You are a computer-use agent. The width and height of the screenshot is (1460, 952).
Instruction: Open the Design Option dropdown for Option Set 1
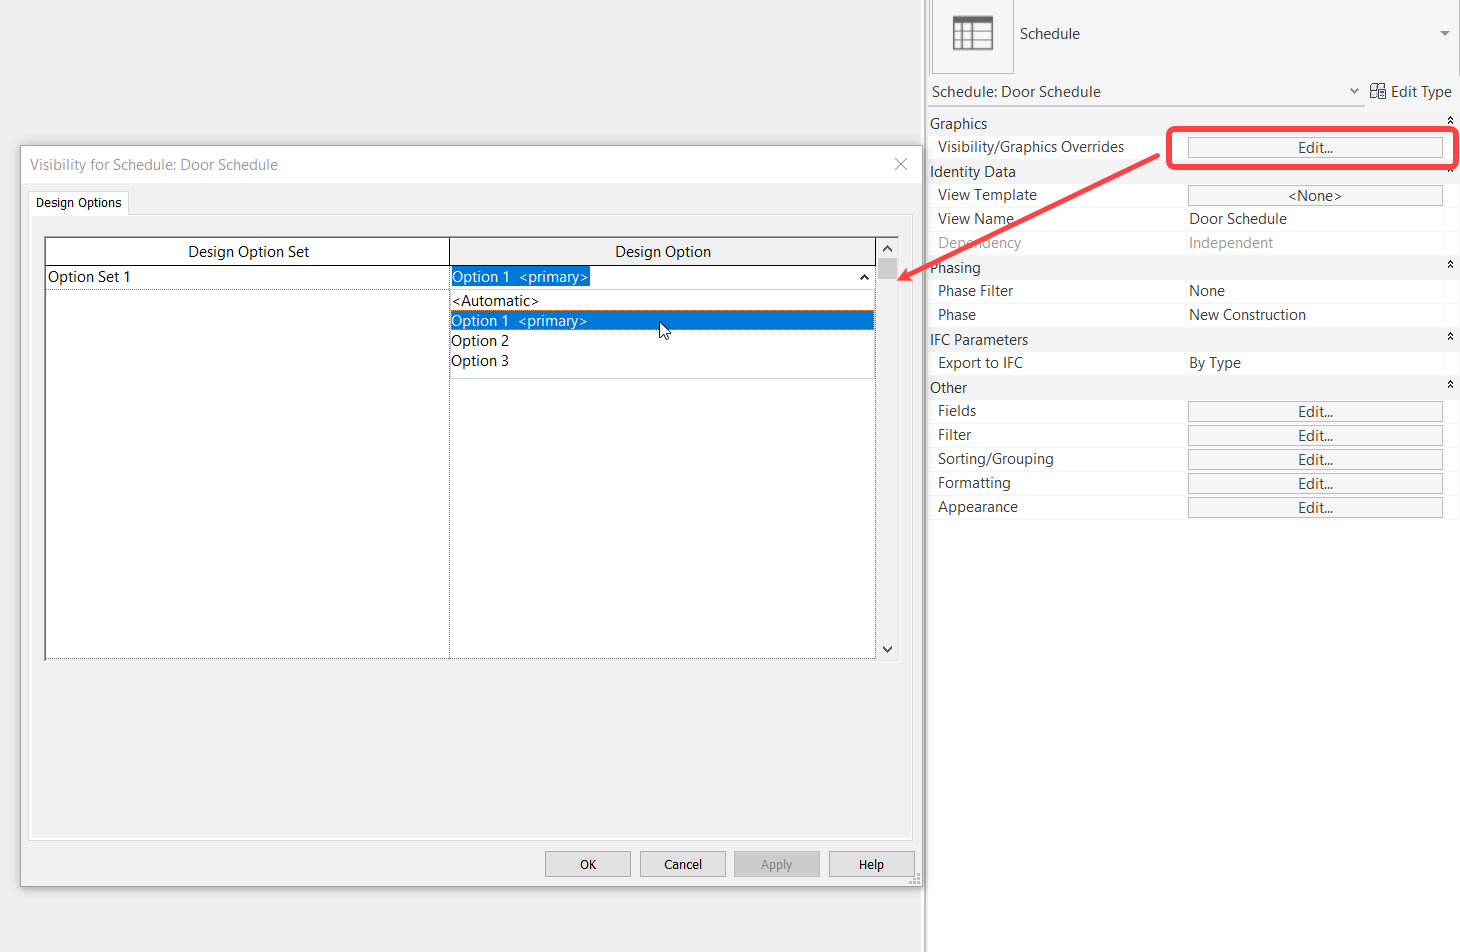click(862, 277)
